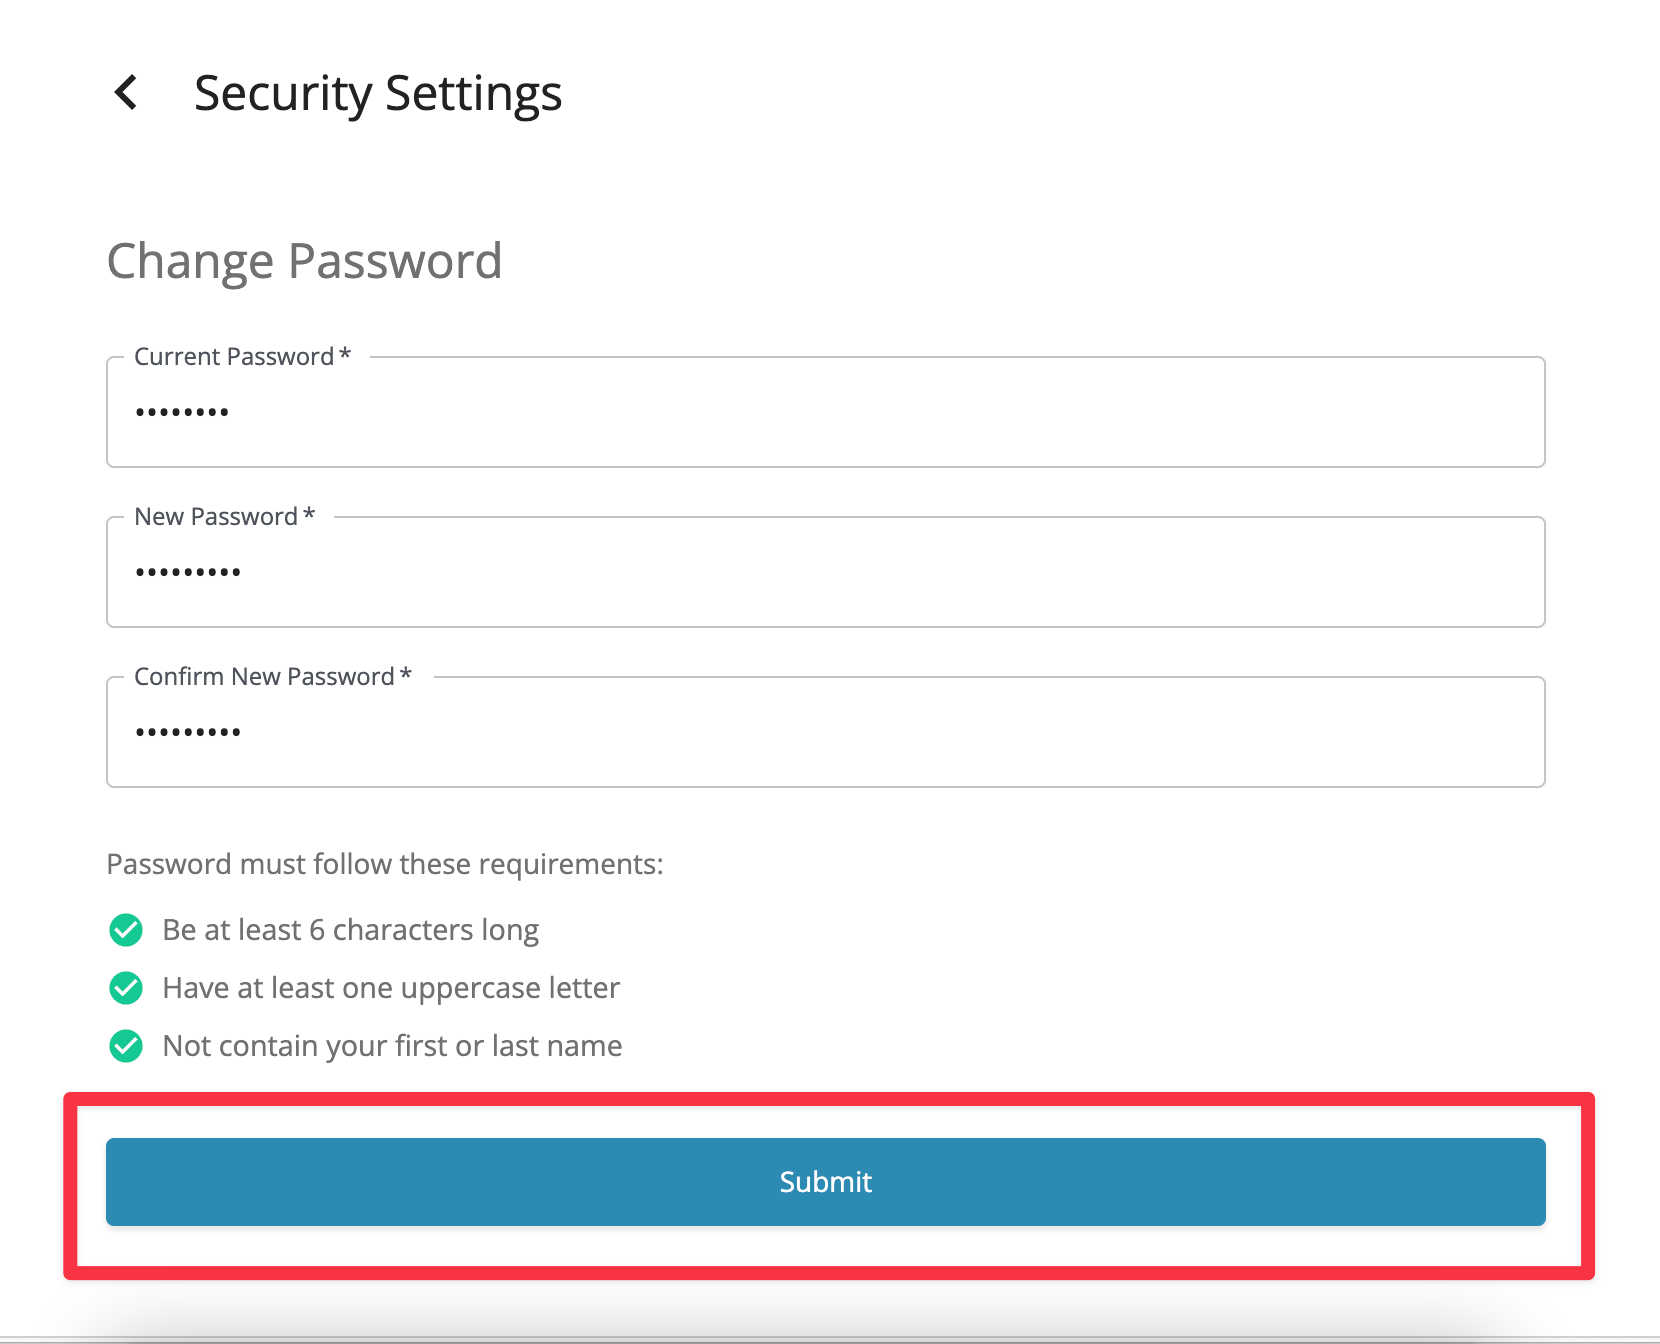Click the back arrow icon

click(x=126, y=92)
